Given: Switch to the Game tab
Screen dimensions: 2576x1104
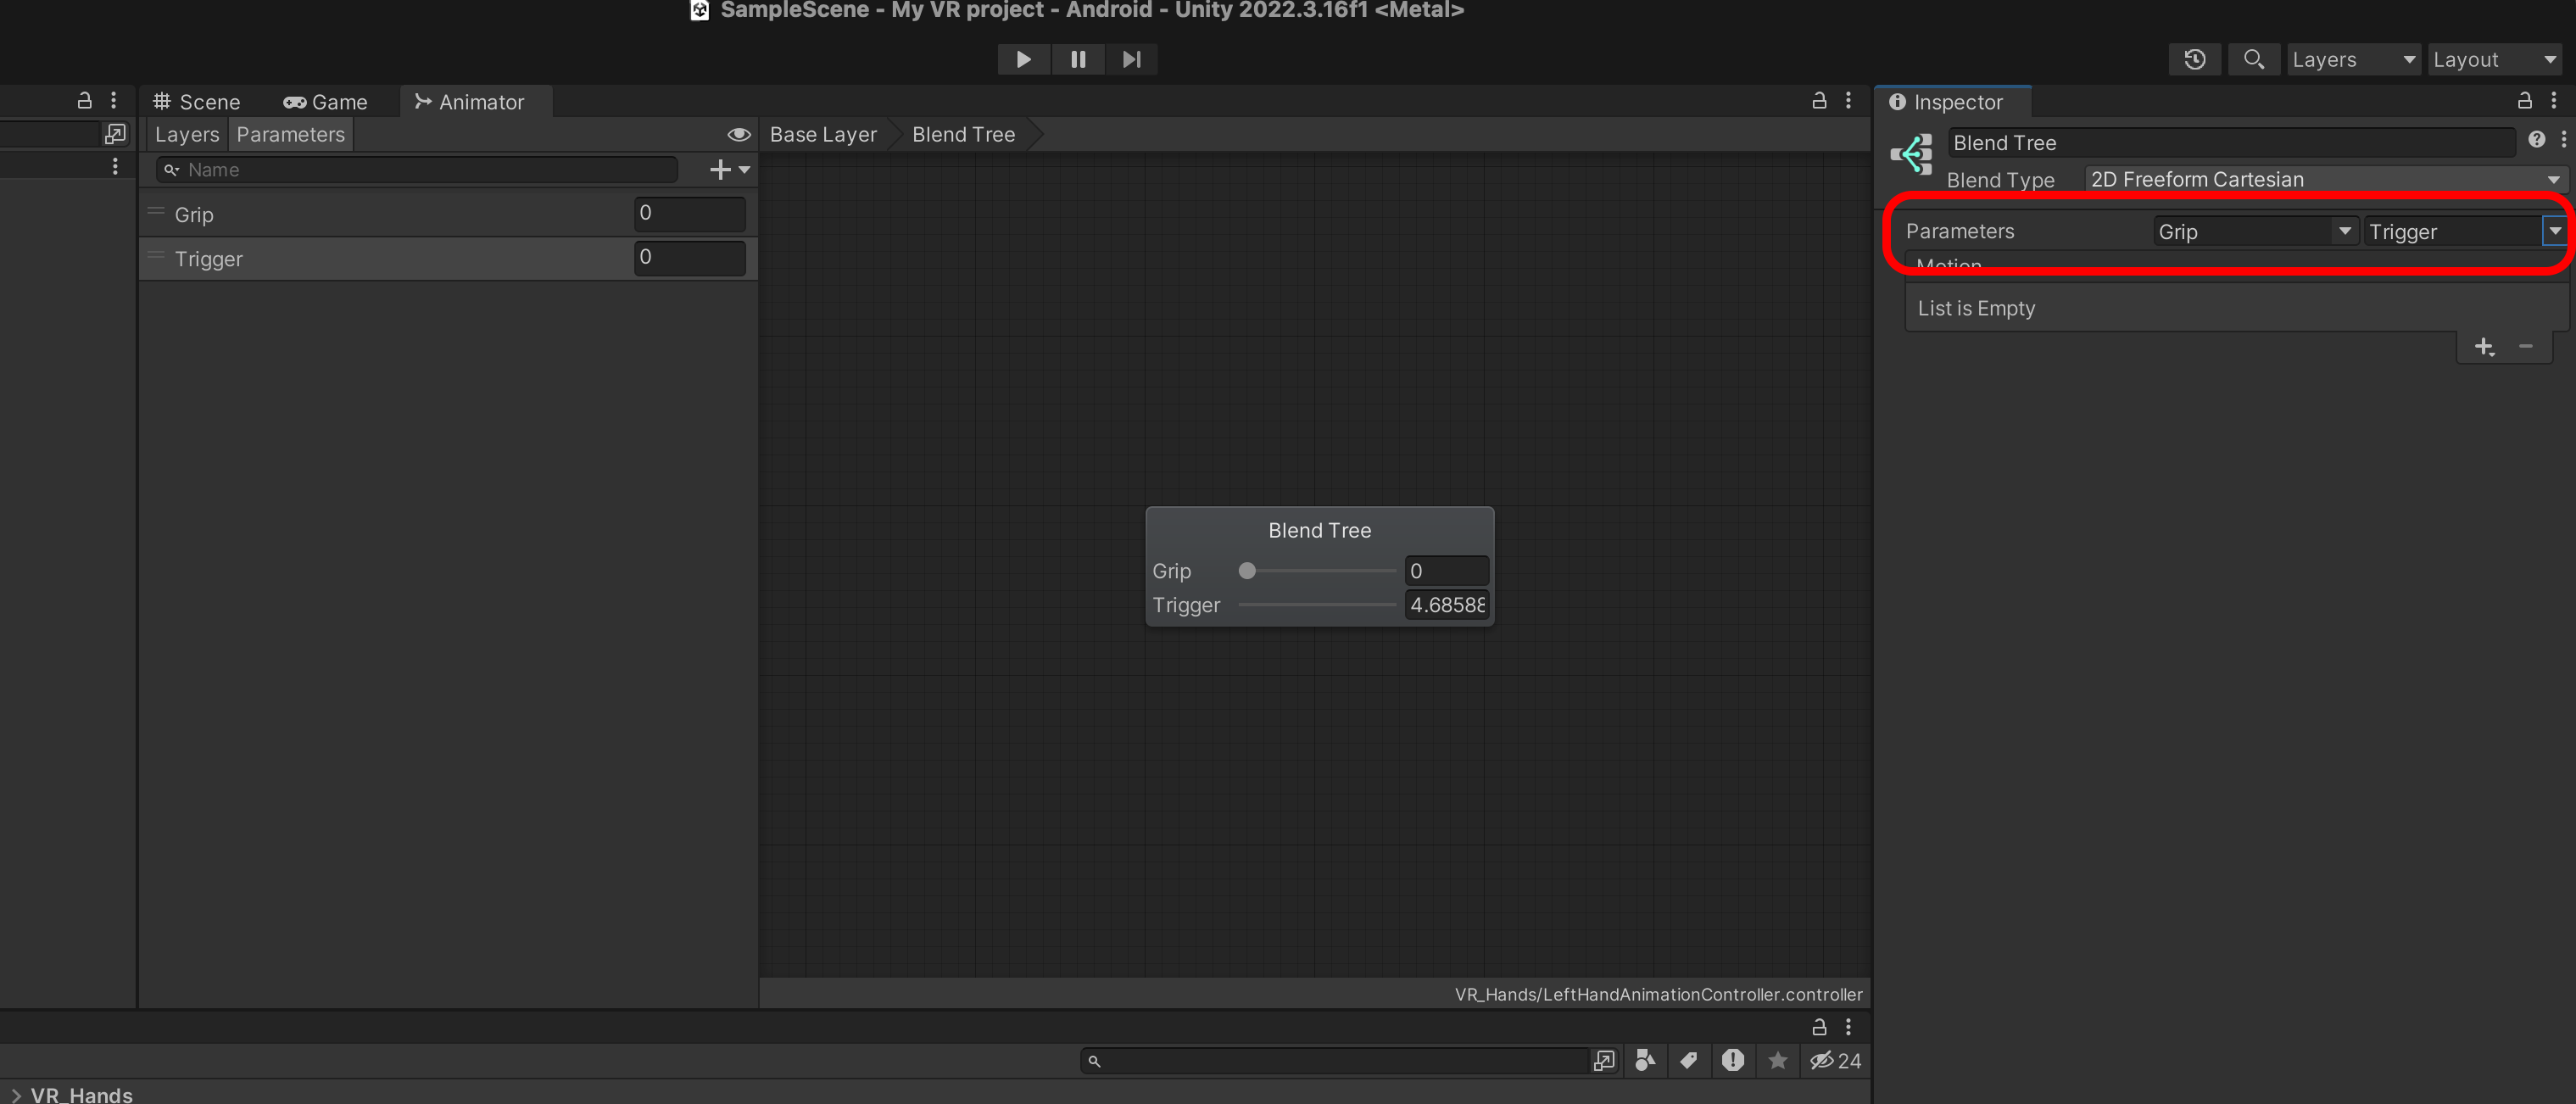Looking at the screenshot, I should tap(325, 102).
